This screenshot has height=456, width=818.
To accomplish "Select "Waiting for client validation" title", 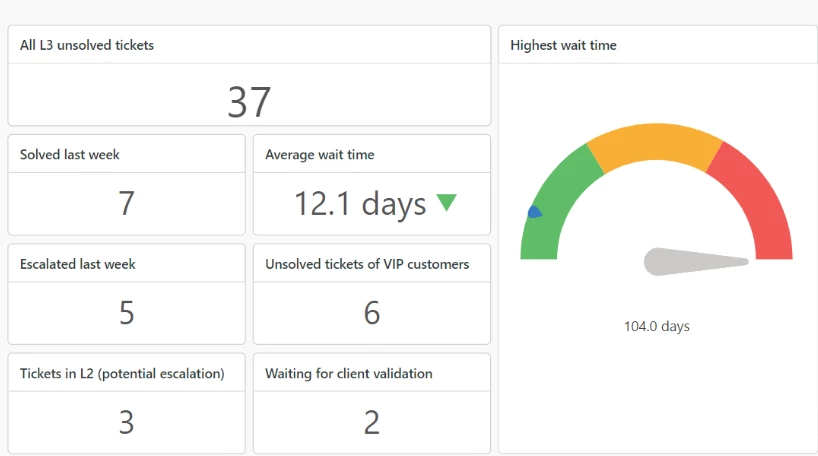I will pos(348,374).
